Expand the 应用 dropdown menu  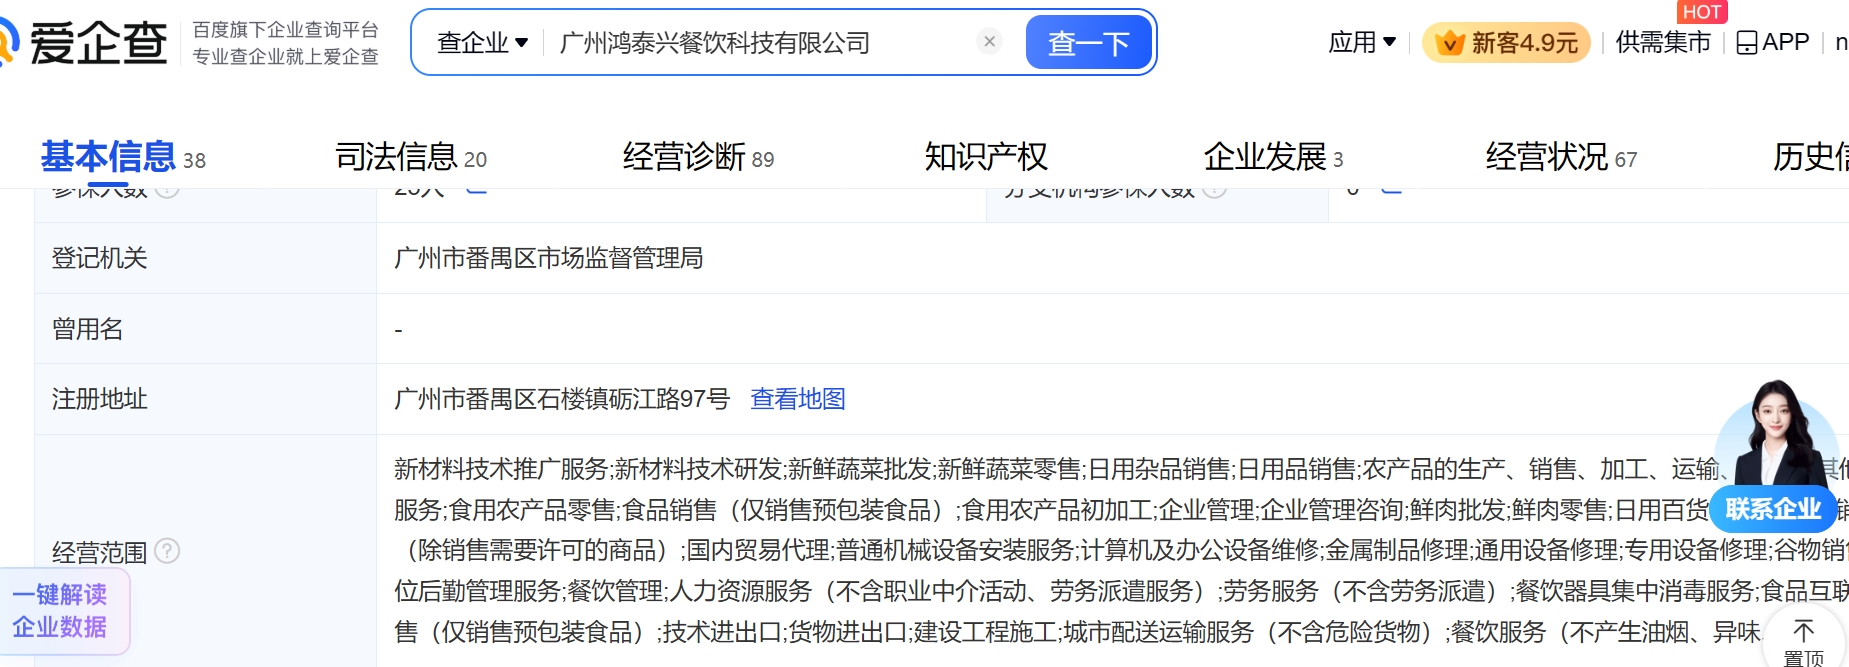1361,42
